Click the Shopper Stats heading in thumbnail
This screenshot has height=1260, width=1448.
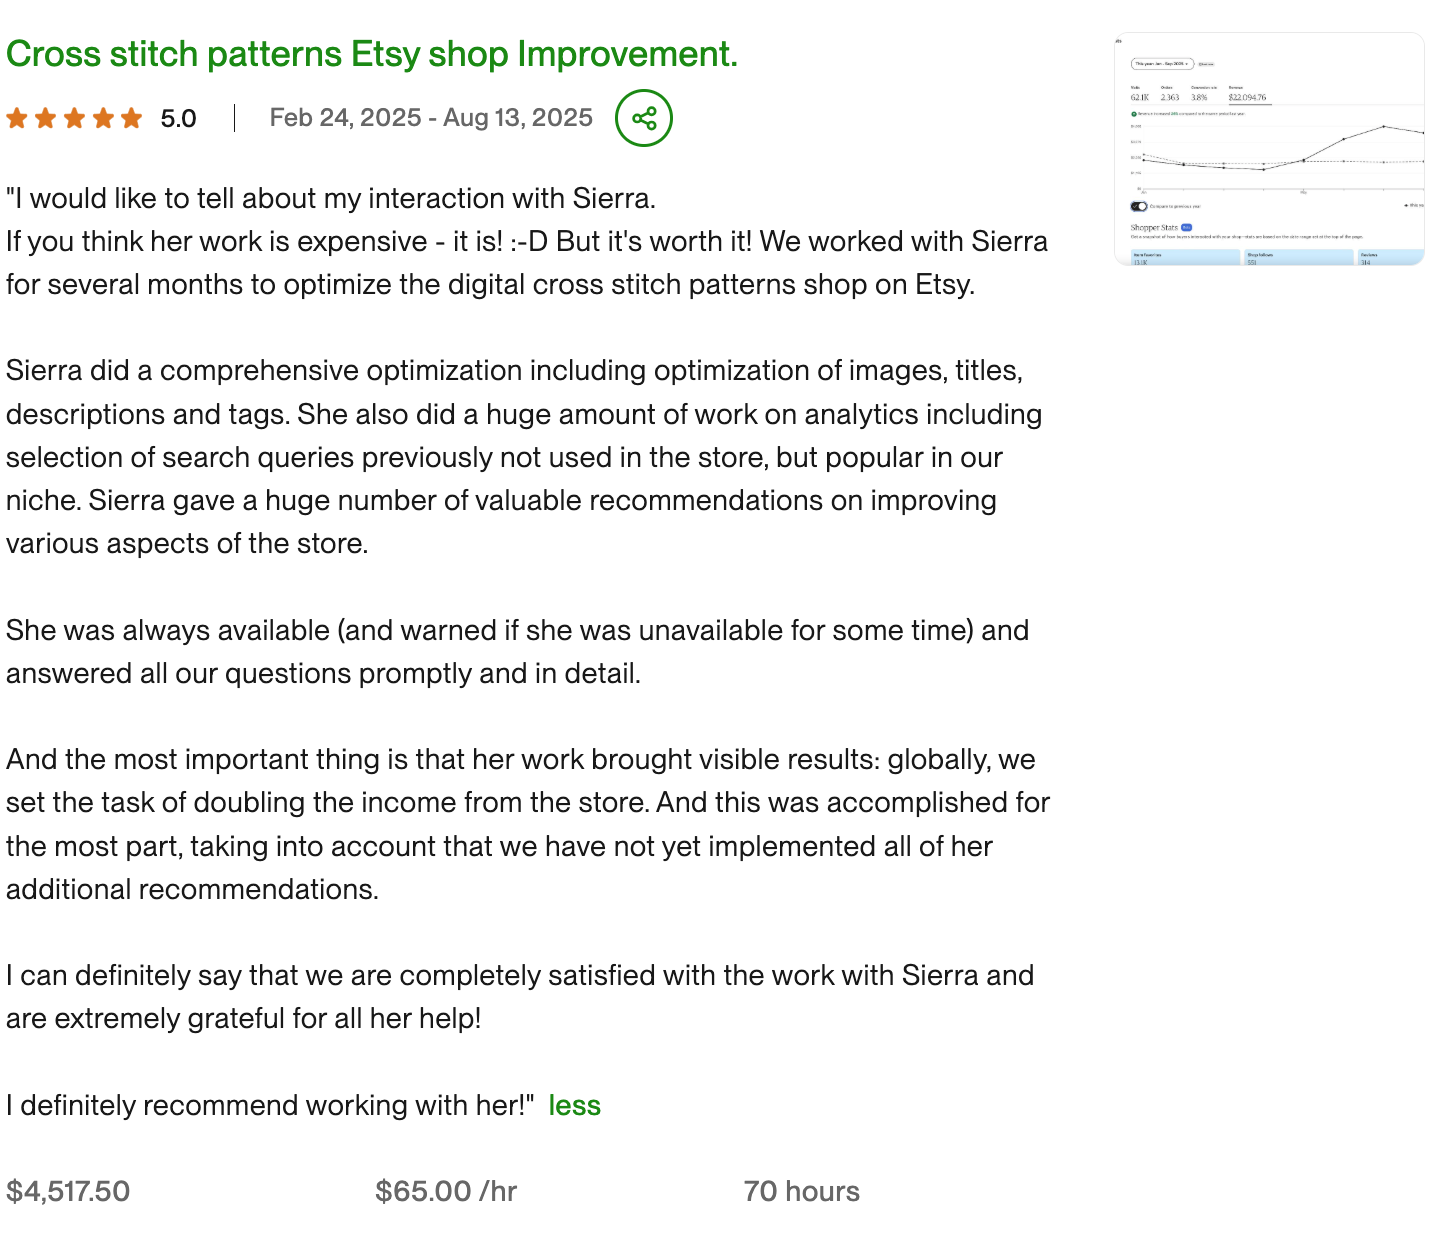(1154, 228)
